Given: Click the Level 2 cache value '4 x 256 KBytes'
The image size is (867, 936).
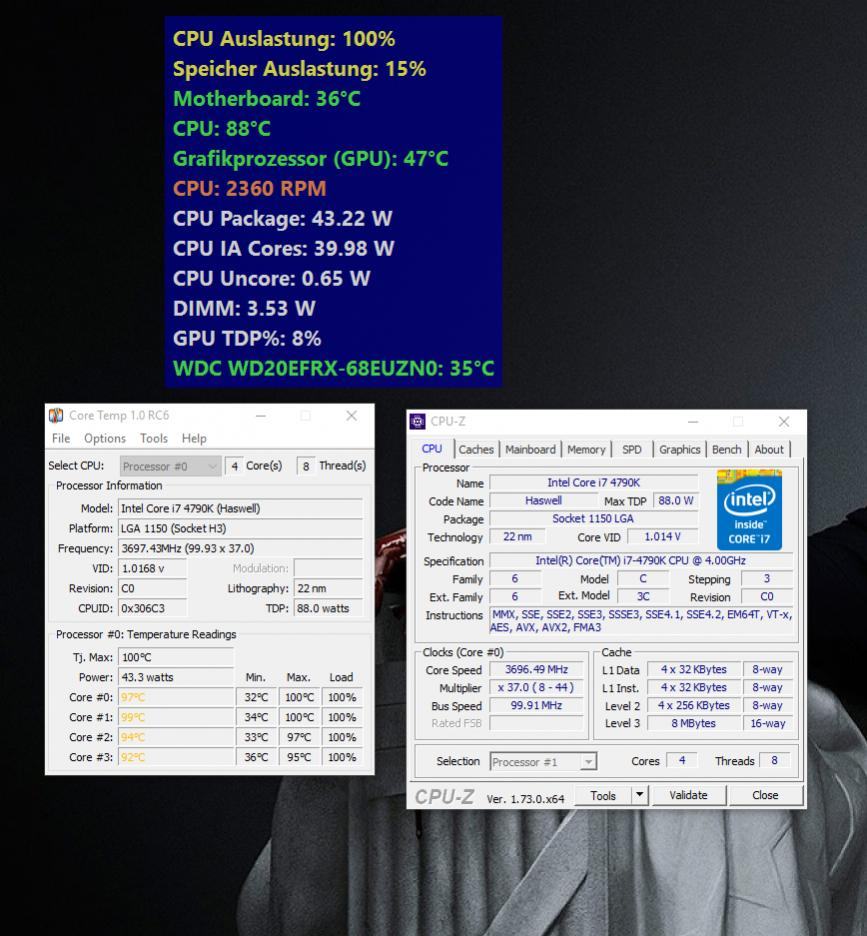Looking at the screenshot, I should 693,706.
